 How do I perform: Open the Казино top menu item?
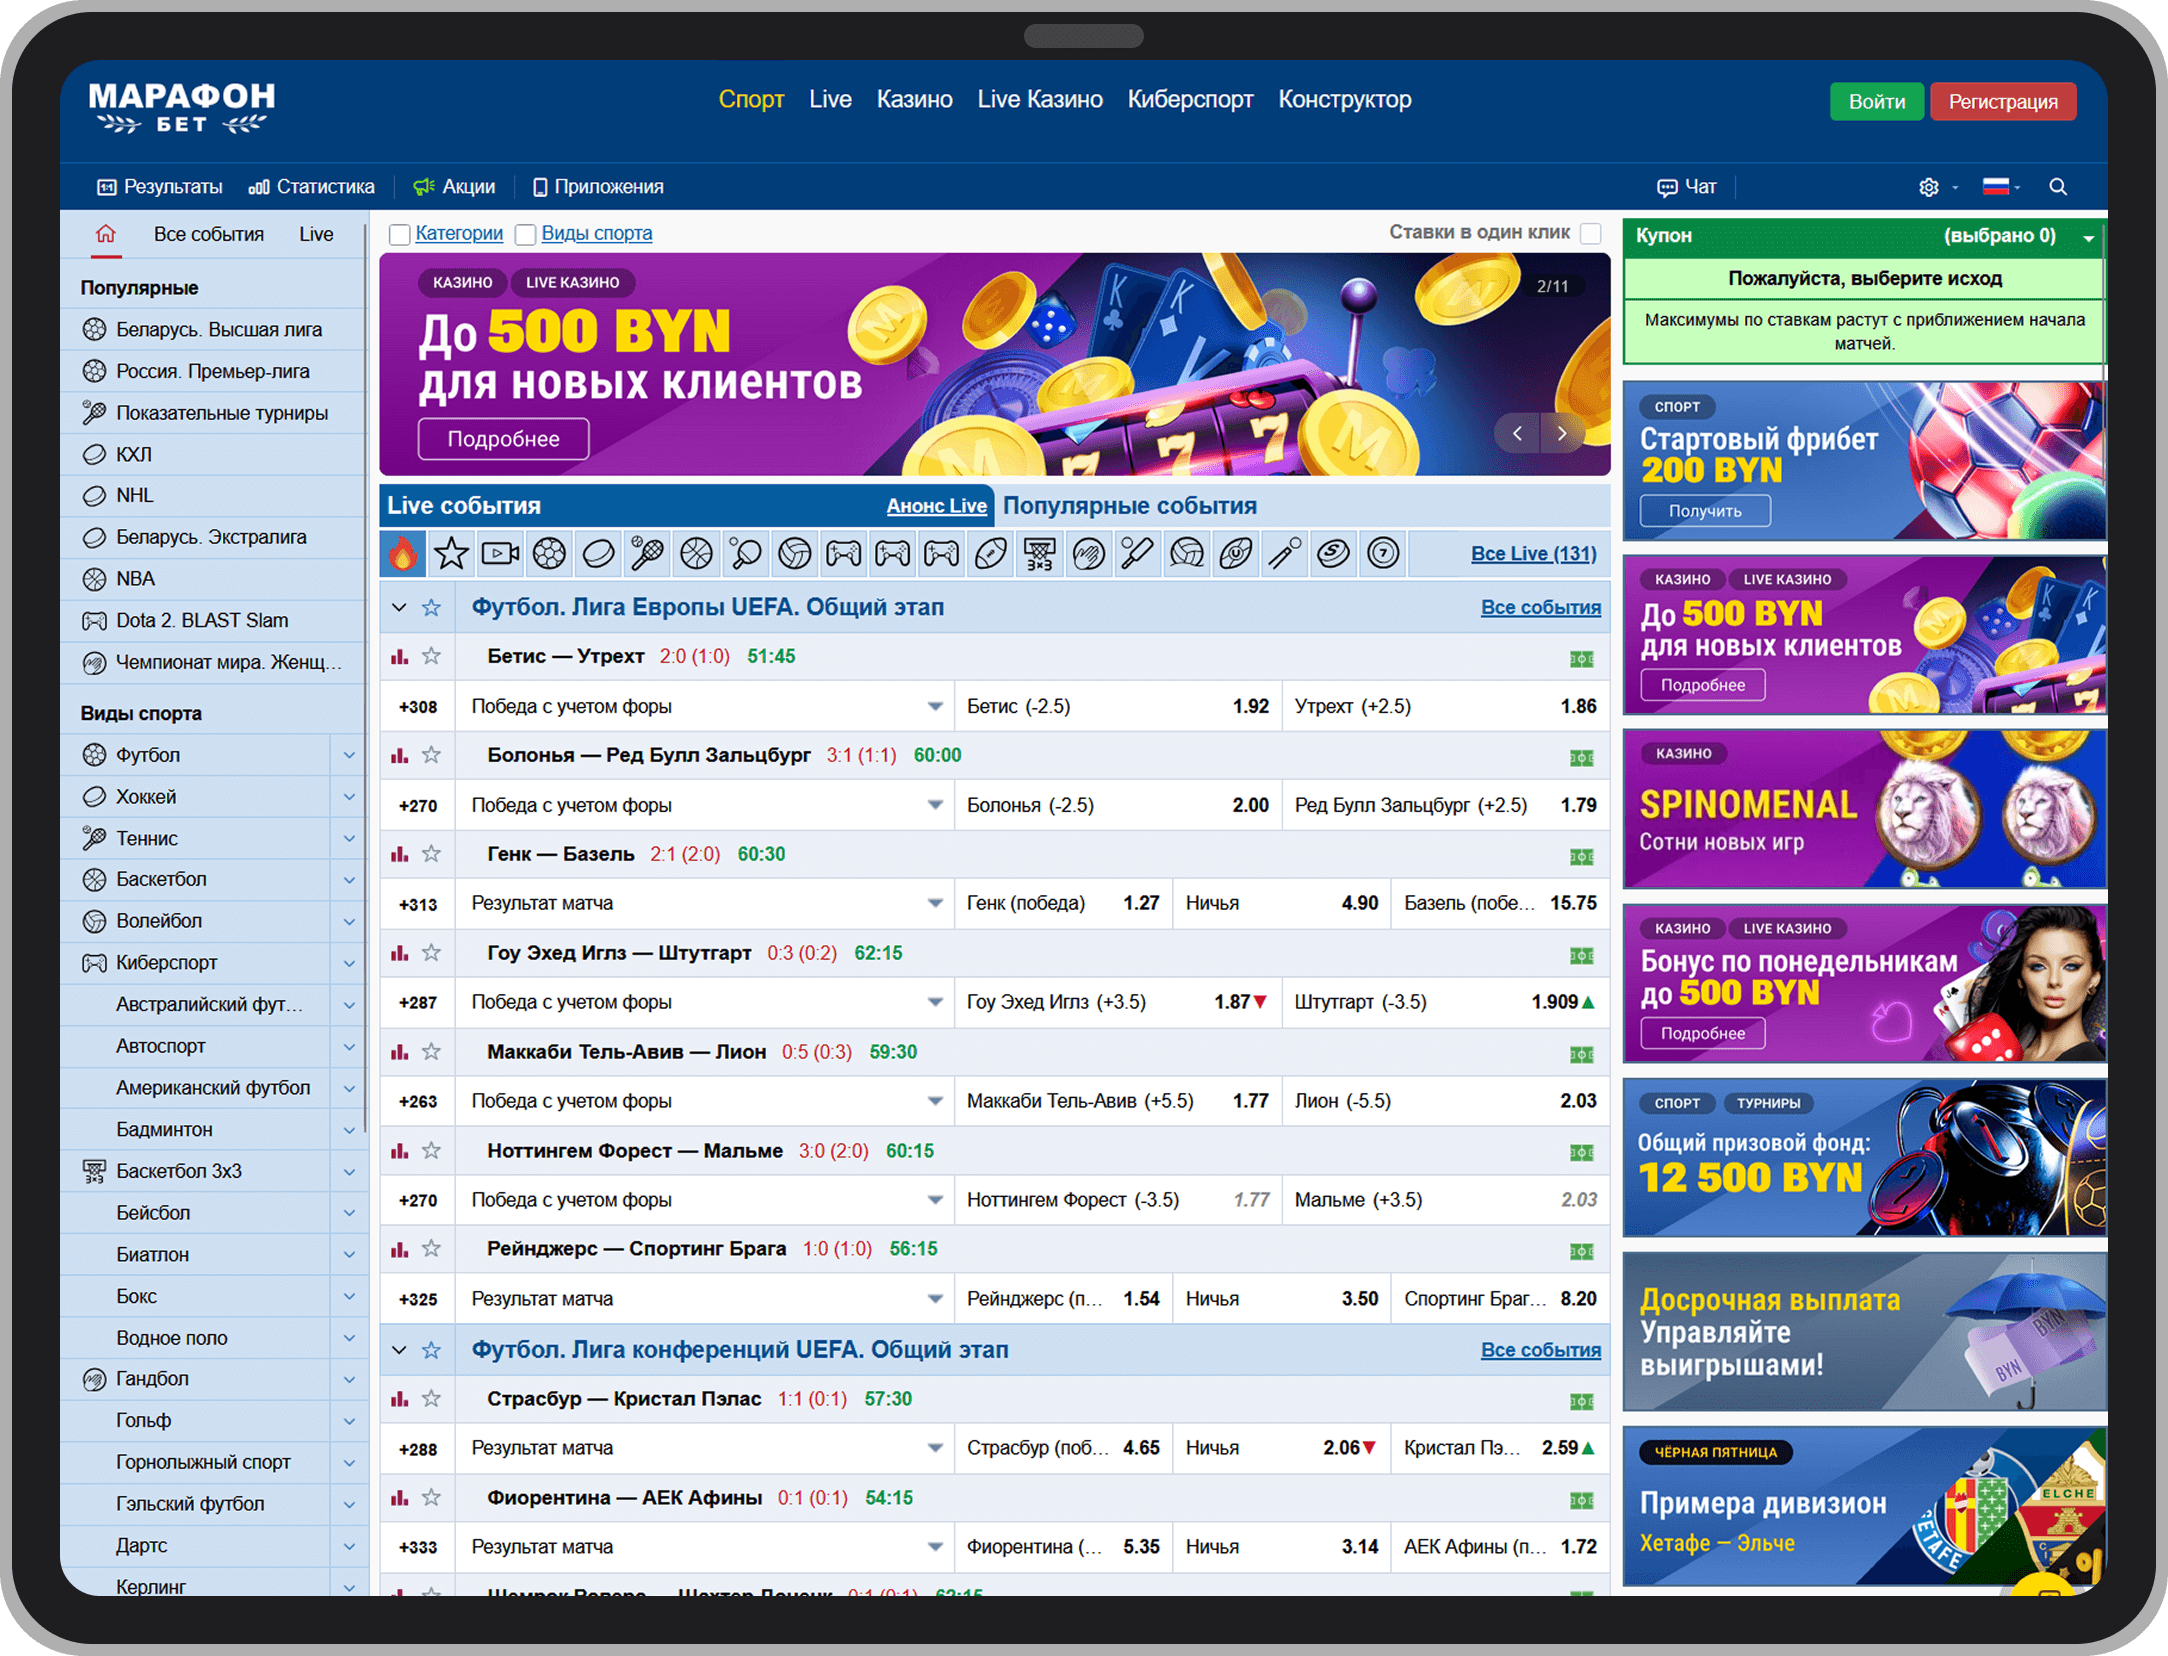[914, 99]
